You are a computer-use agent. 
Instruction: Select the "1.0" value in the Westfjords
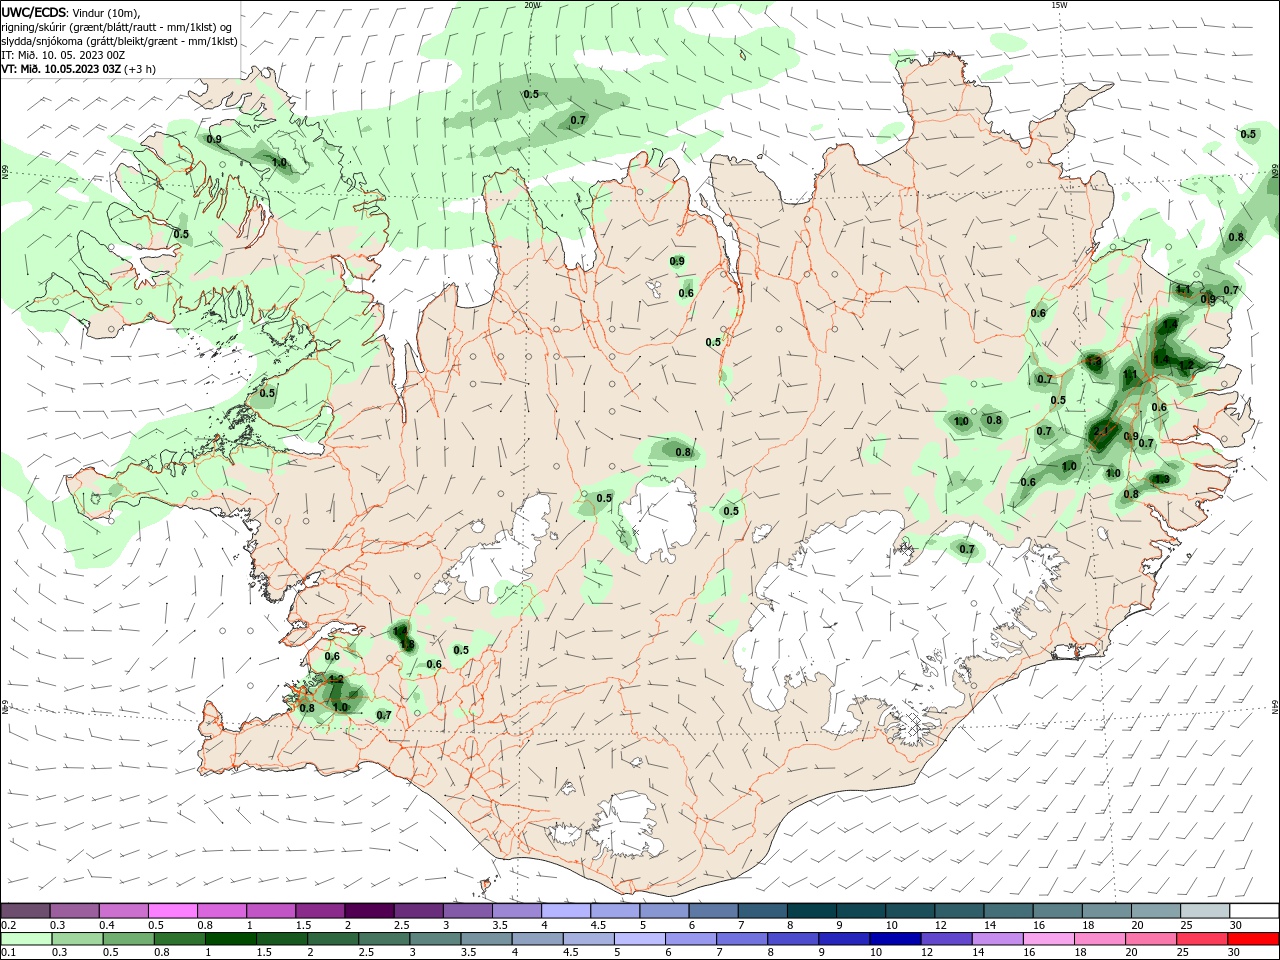click(280, 162)
